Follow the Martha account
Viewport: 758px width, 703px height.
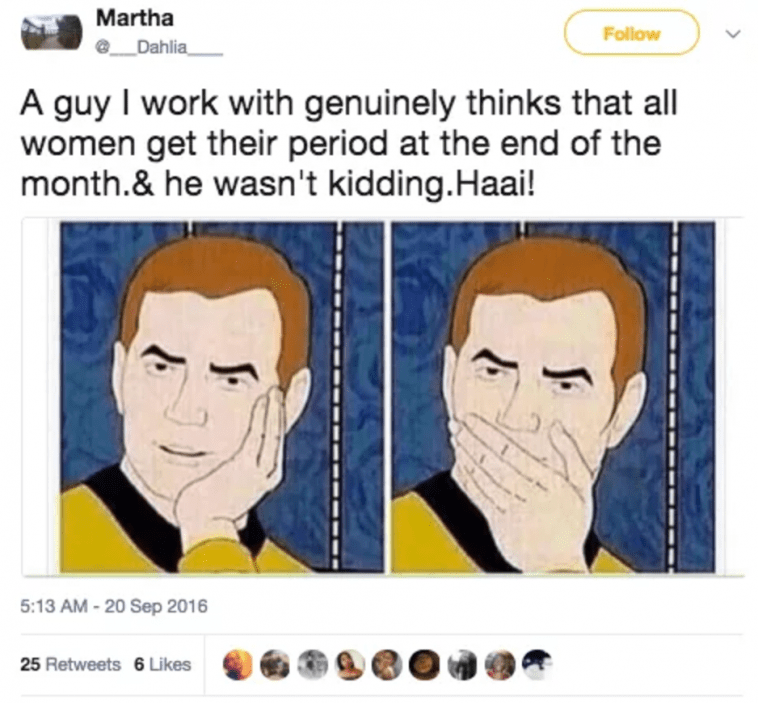click(631, 33)
